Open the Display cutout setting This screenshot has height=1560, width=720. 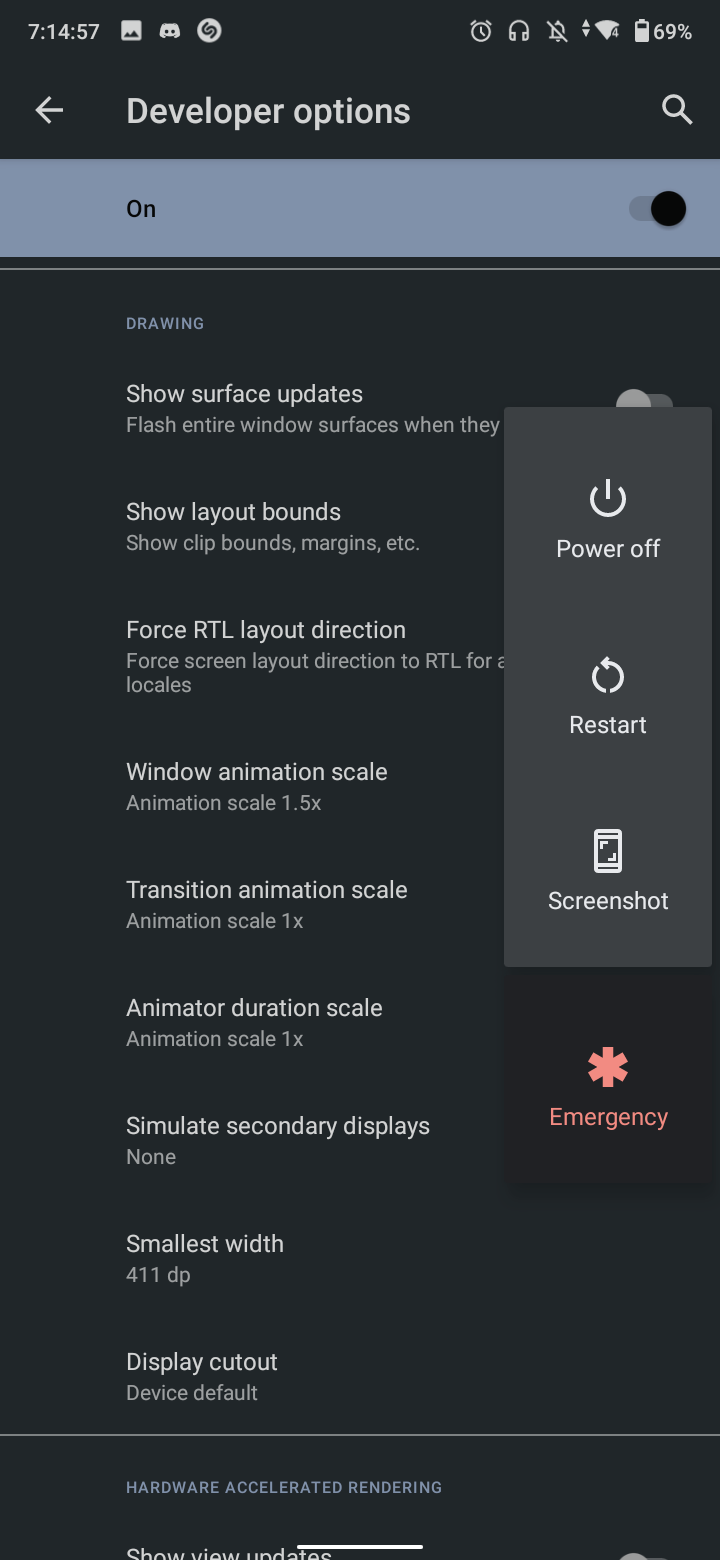[360, 1376]
